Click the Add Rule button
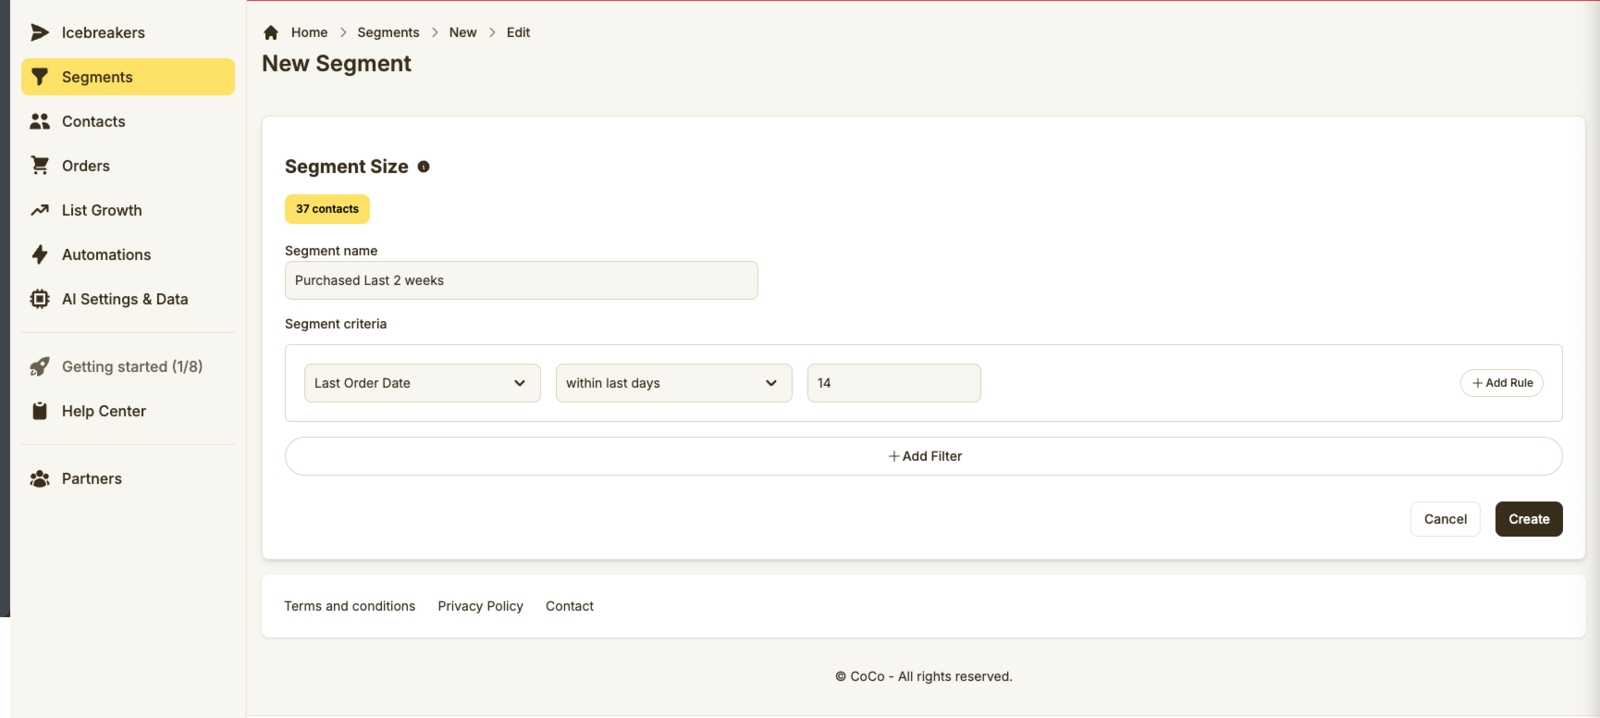The width and height of the screenshot is (1600, 718). (x=1501, y=383)
